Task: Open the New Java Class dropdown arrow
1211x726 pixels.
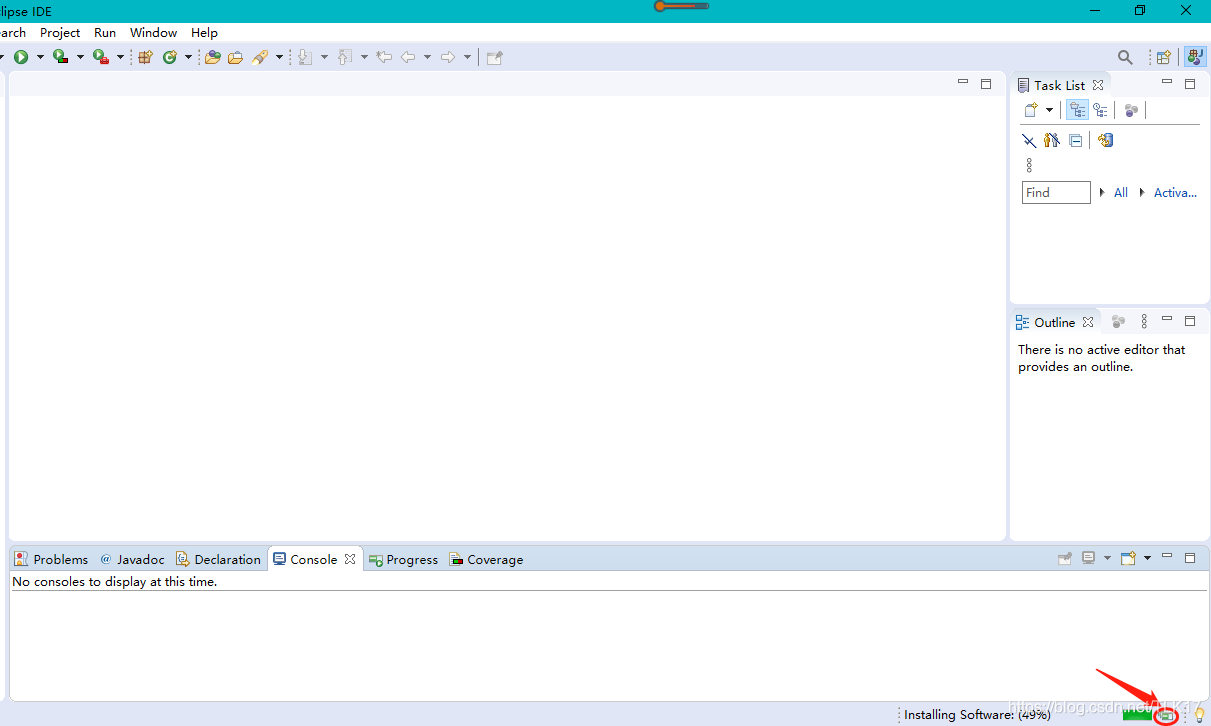Action: pos(188,57)
